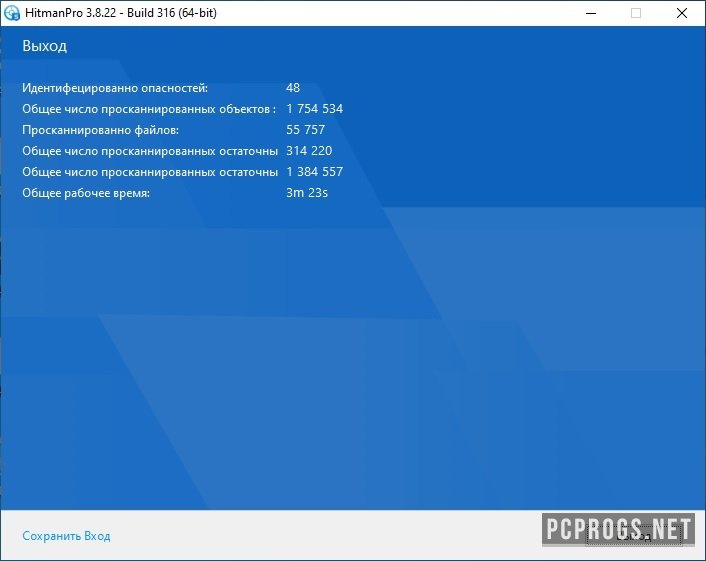
Task: Open the Сохранить Вход link
Action: [66, 536]
